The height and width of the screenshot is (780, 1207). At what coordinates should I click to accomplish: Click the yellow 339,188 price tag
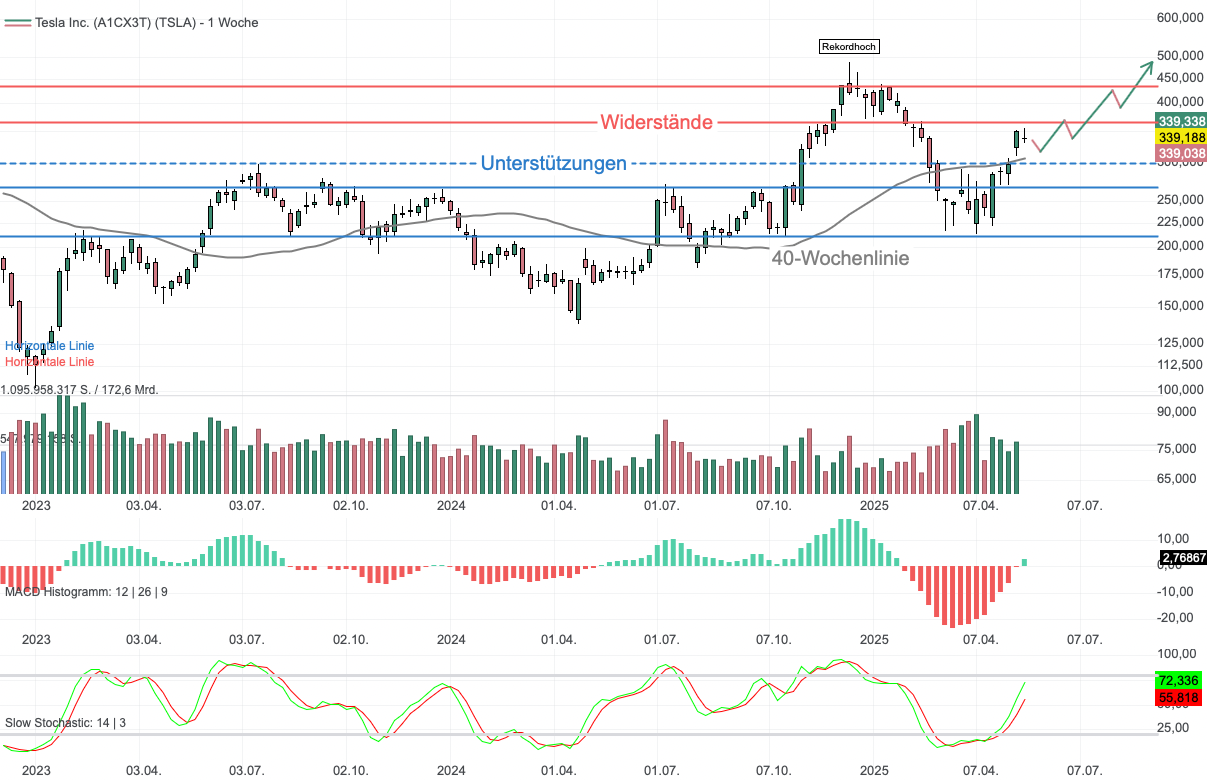[1181, 137]
